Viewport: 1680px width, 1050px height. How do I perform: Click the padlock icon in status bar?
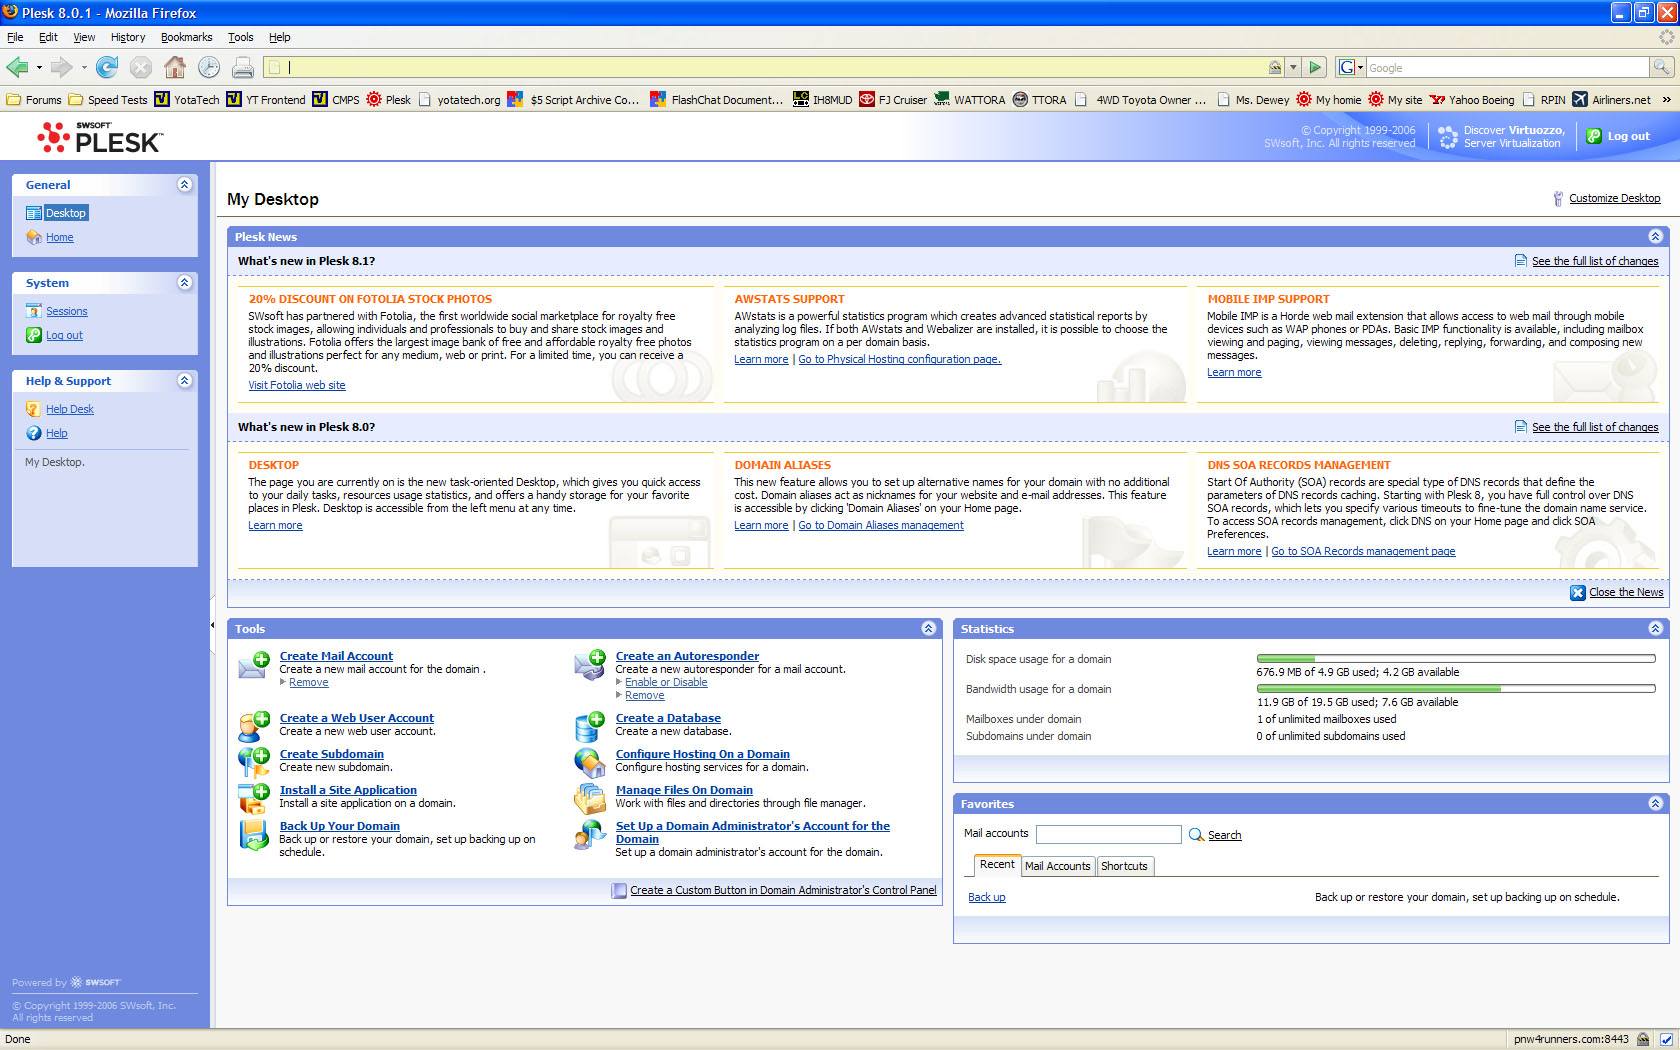(1644, 1039)
